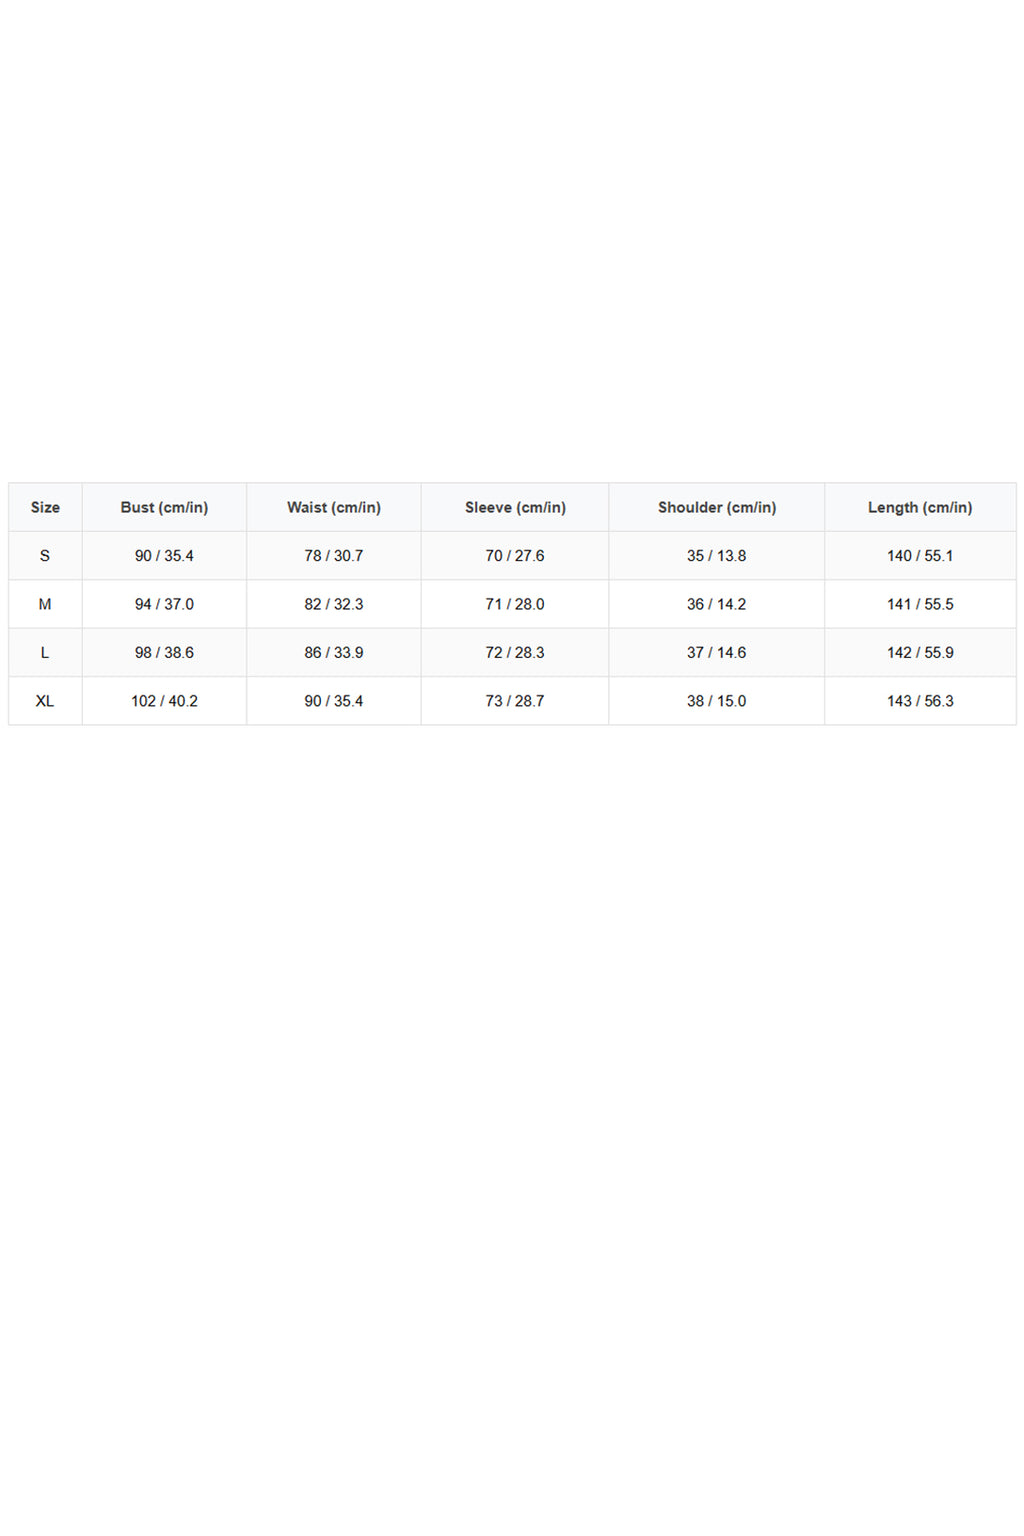
Task: Click shoulder value 35 / 13.8
Action: coord(717,556)
